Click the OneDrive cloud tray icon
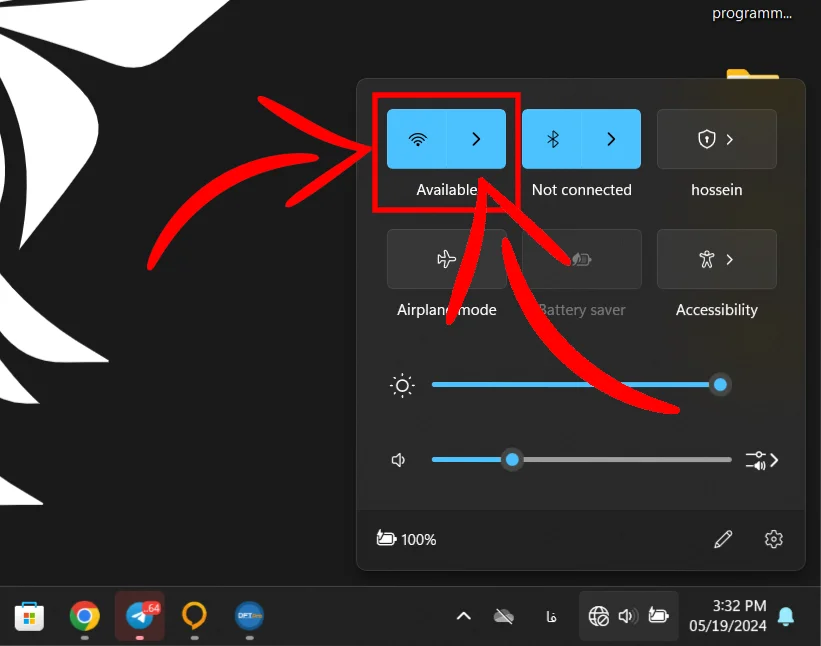The image size is (821, 646). tap(504, 616)
